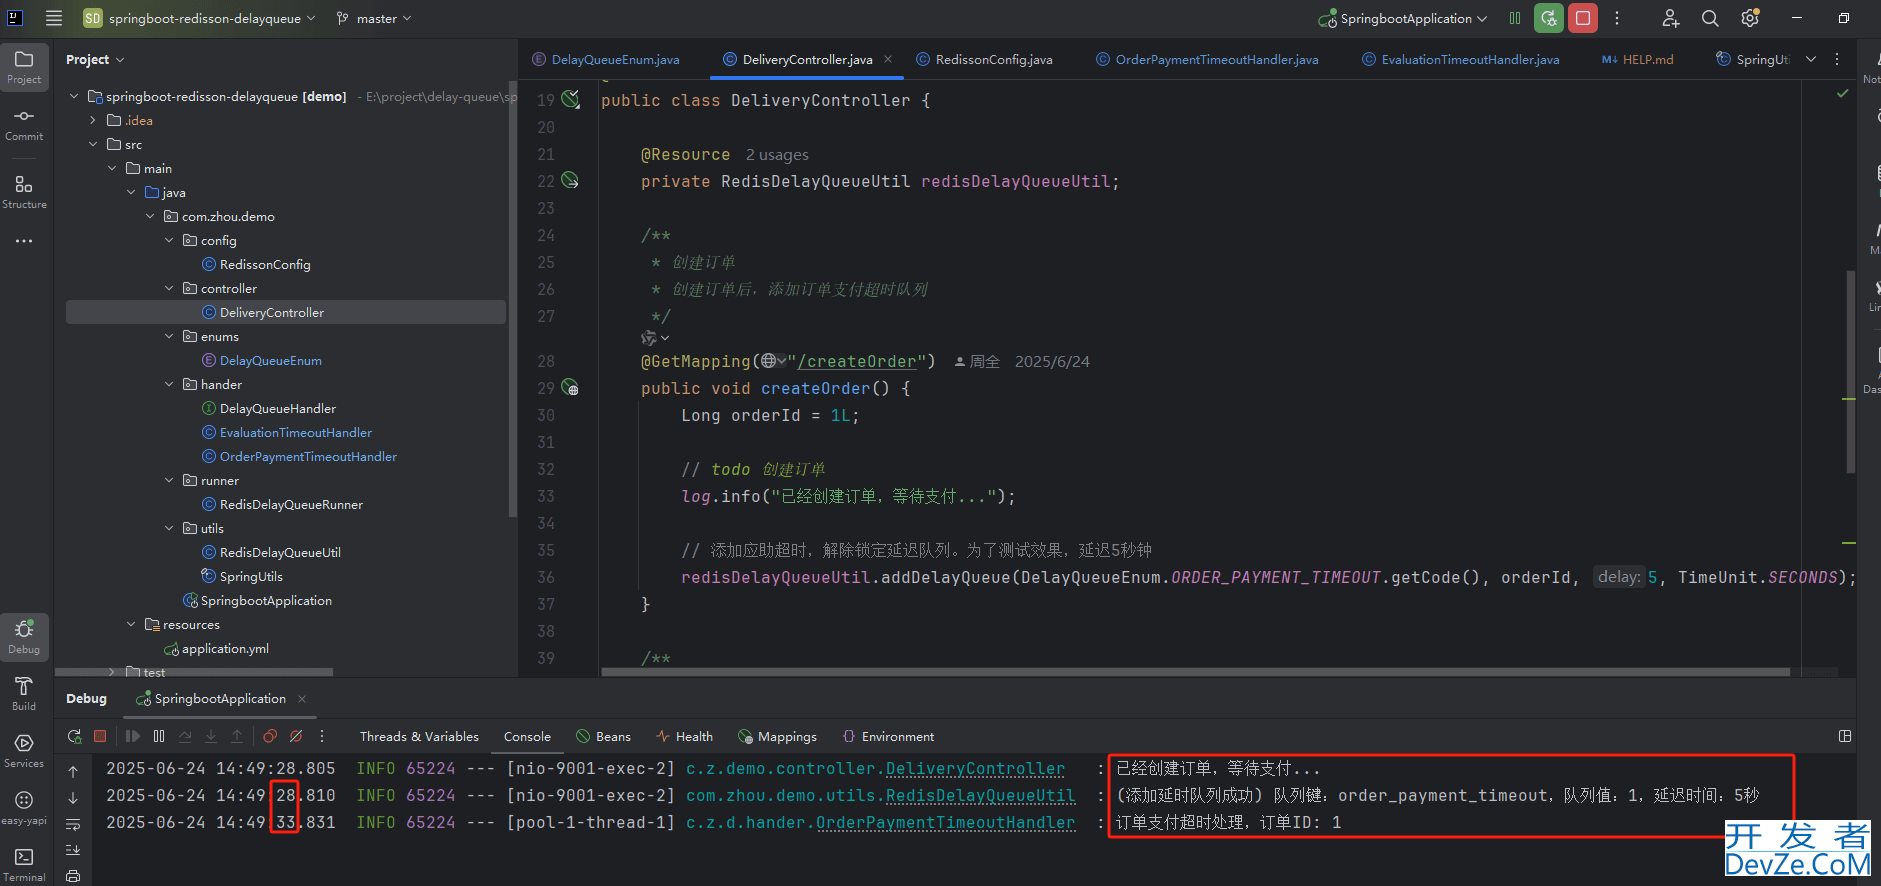This screenshot has width=1881, height=886.
Task: Rerun debug session in Debug panel
Action: pyautogui.click(x=75, y=736)
